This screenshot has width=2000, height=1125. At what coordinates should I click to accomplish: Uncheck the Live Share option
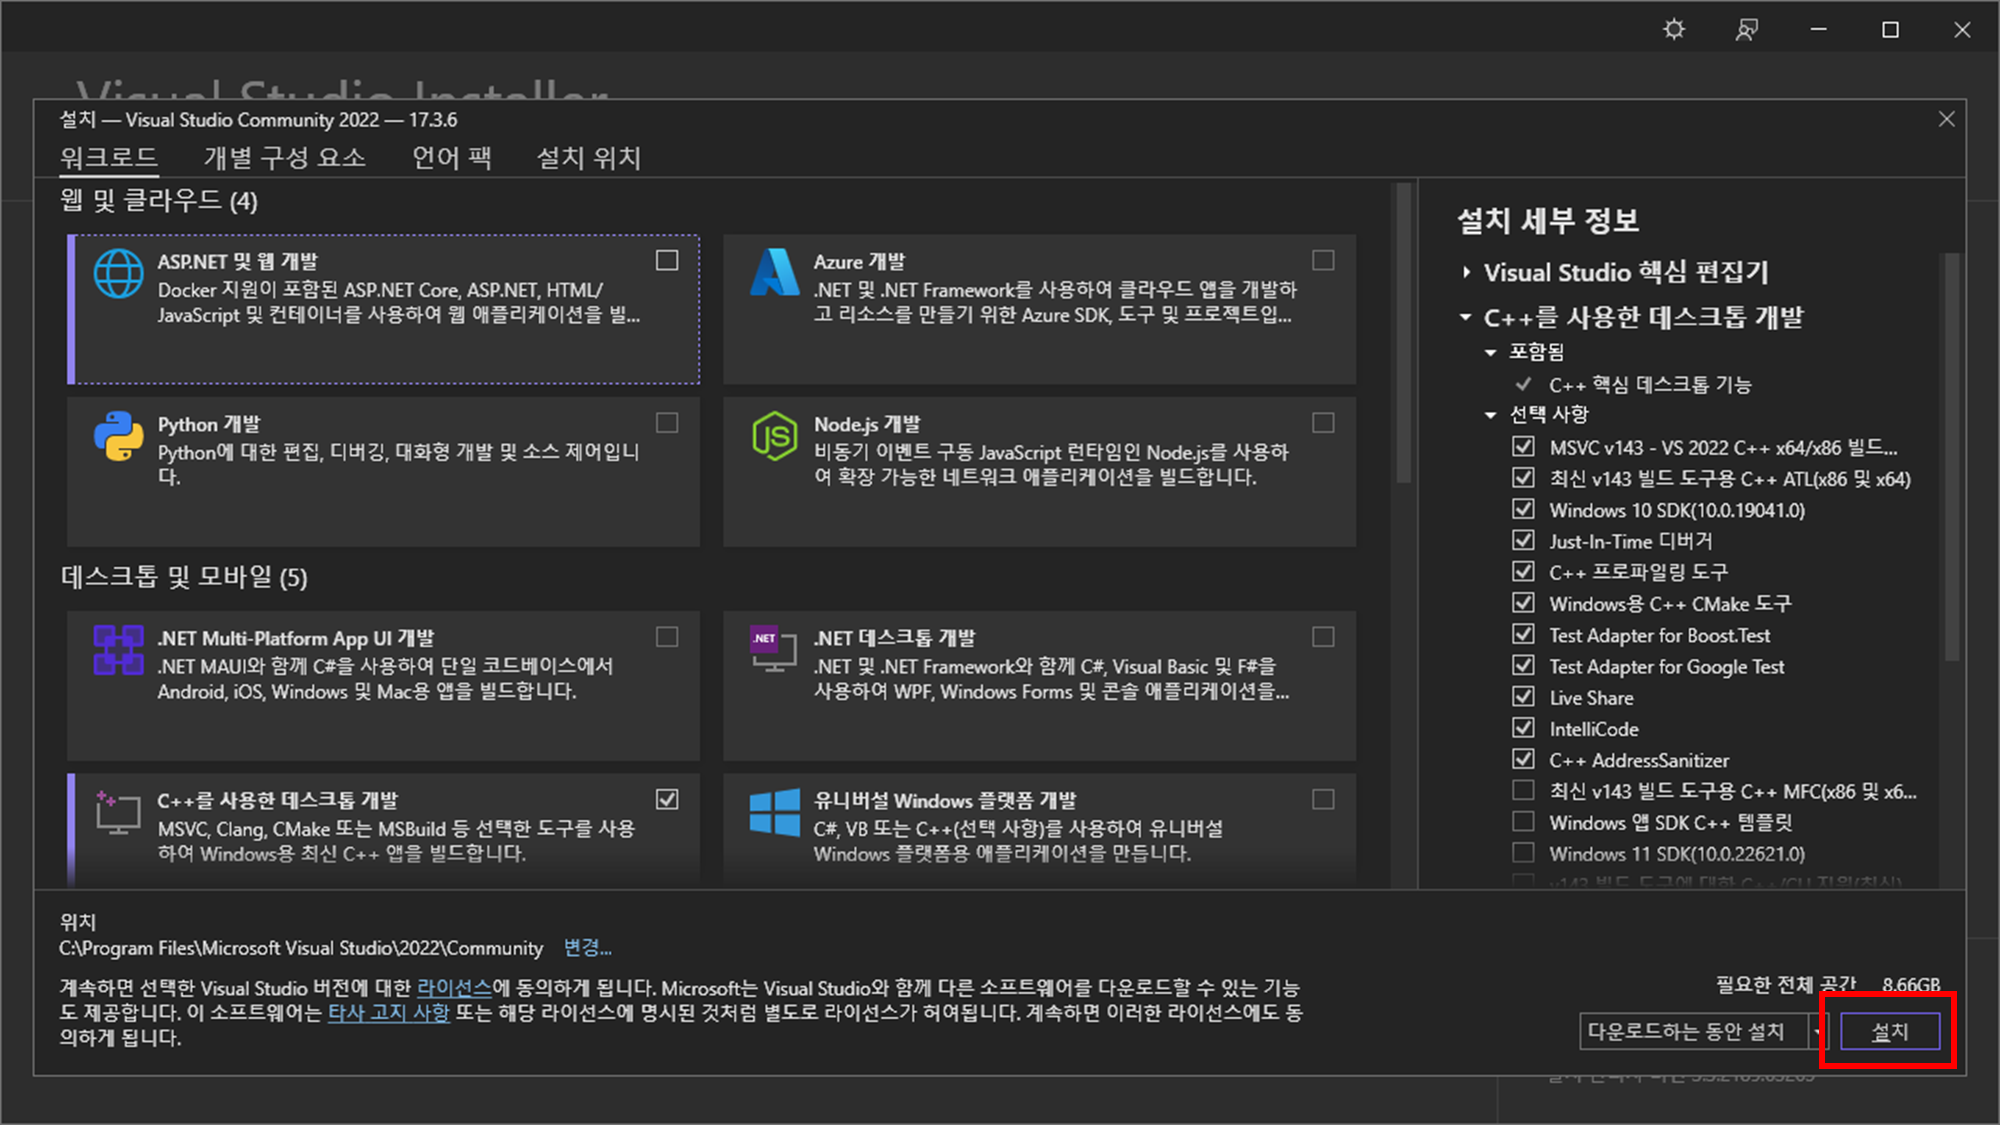pyautogui.click(x=1523, y=697)
